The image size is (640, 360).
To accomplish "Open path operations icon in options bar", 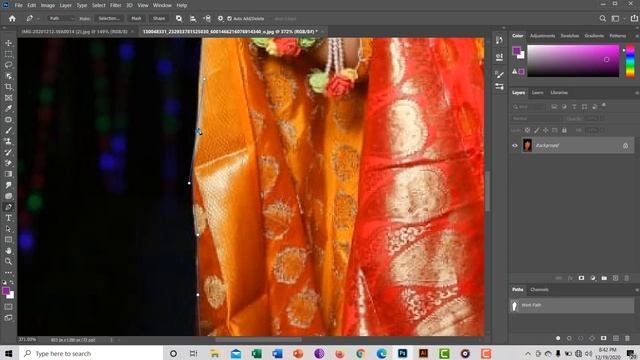I will coord(179,18).
